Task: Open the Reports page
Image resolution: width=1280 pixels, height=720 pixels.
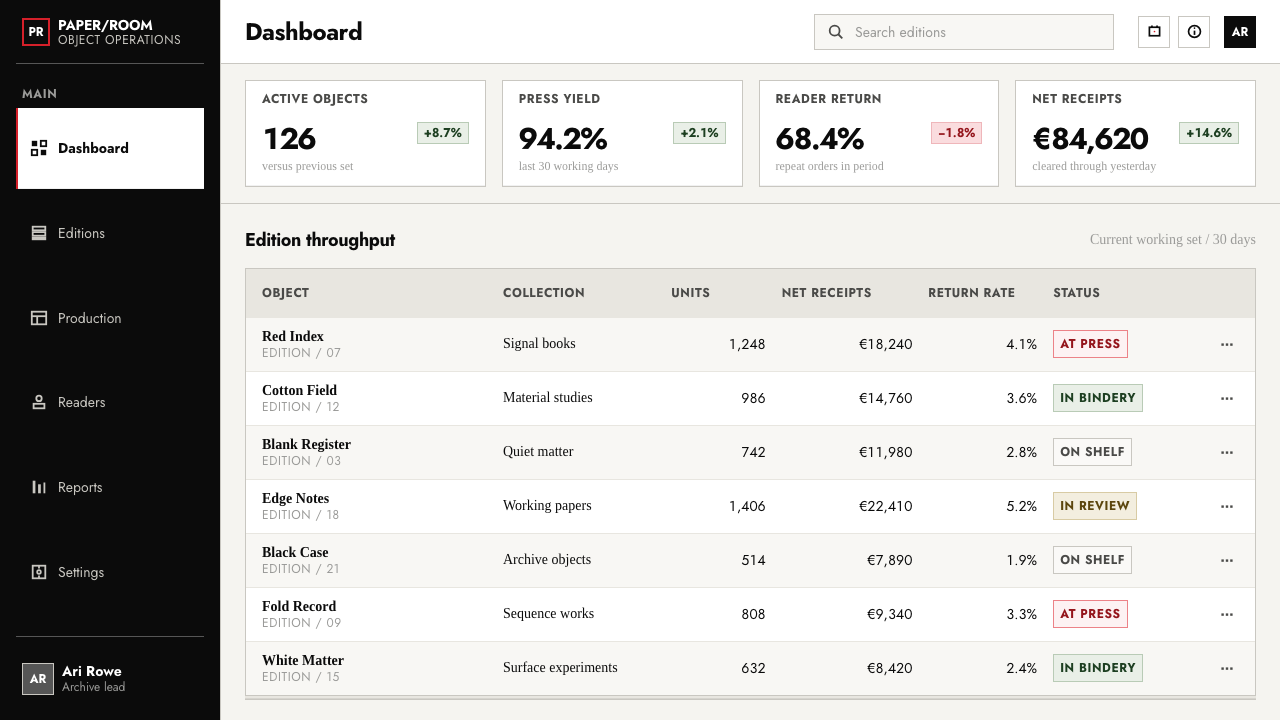Action: point(110,487)
